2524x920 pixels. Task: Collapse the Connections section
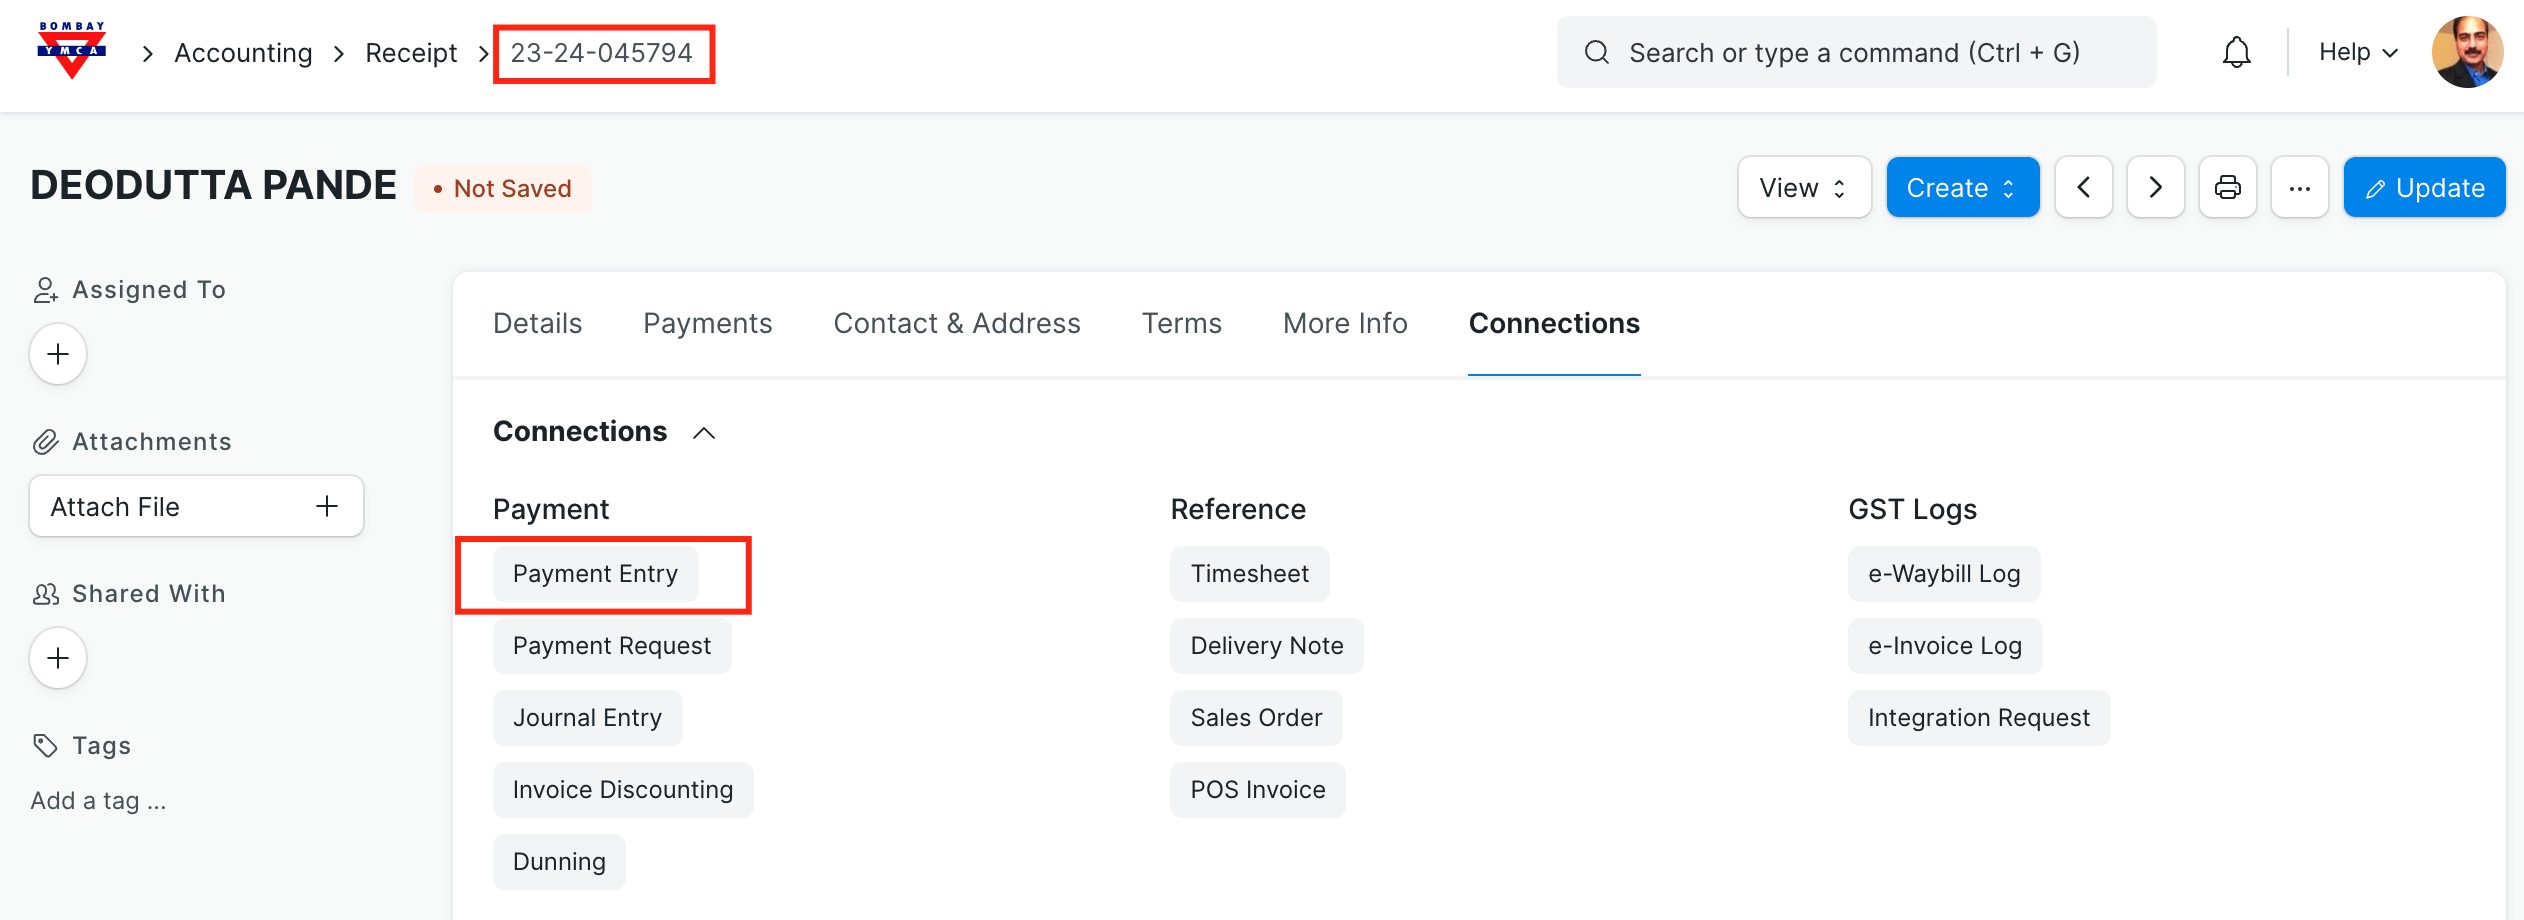click(x=704, y=432)
